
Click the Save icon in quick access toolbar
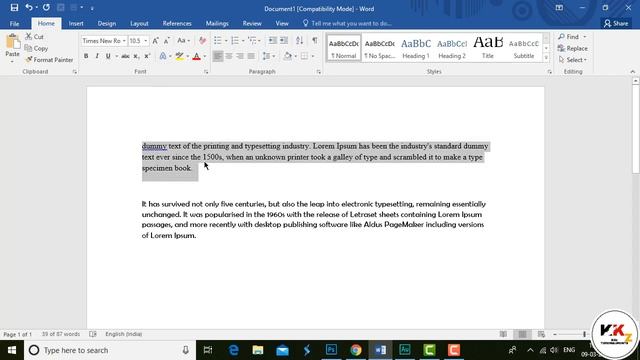click(14, 8)
